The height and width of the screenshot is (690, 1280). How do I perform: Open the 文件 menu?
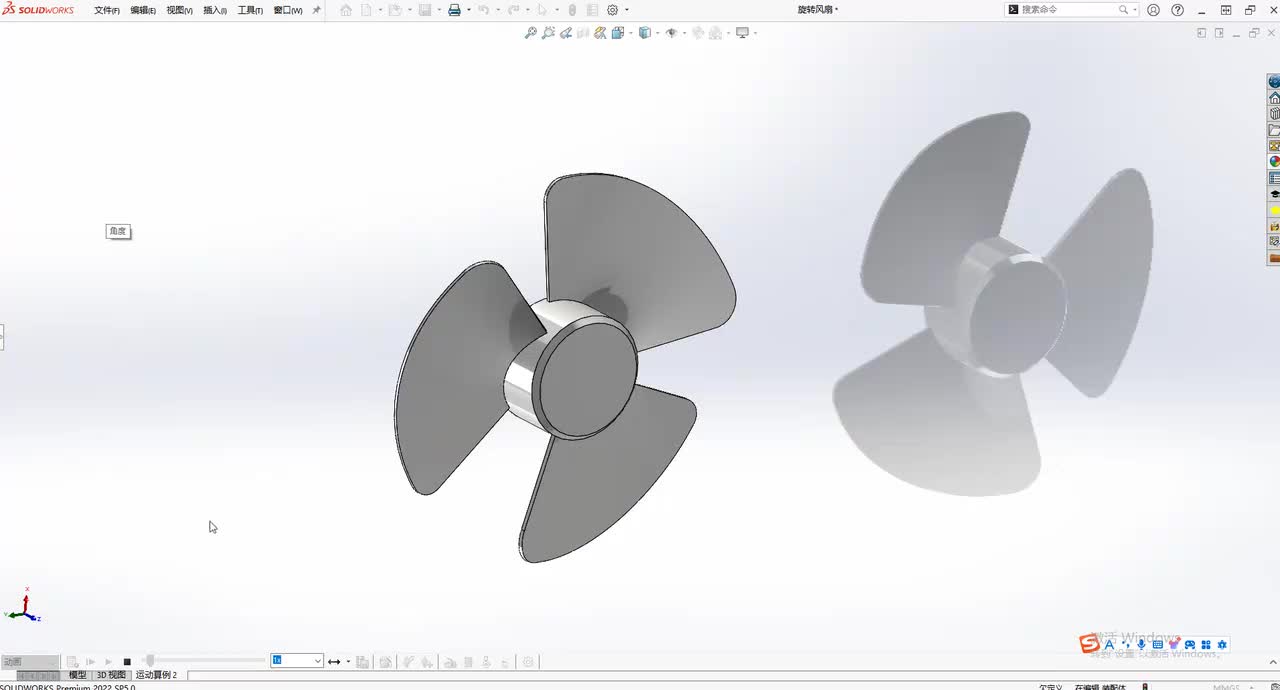[x=107, y=10]
